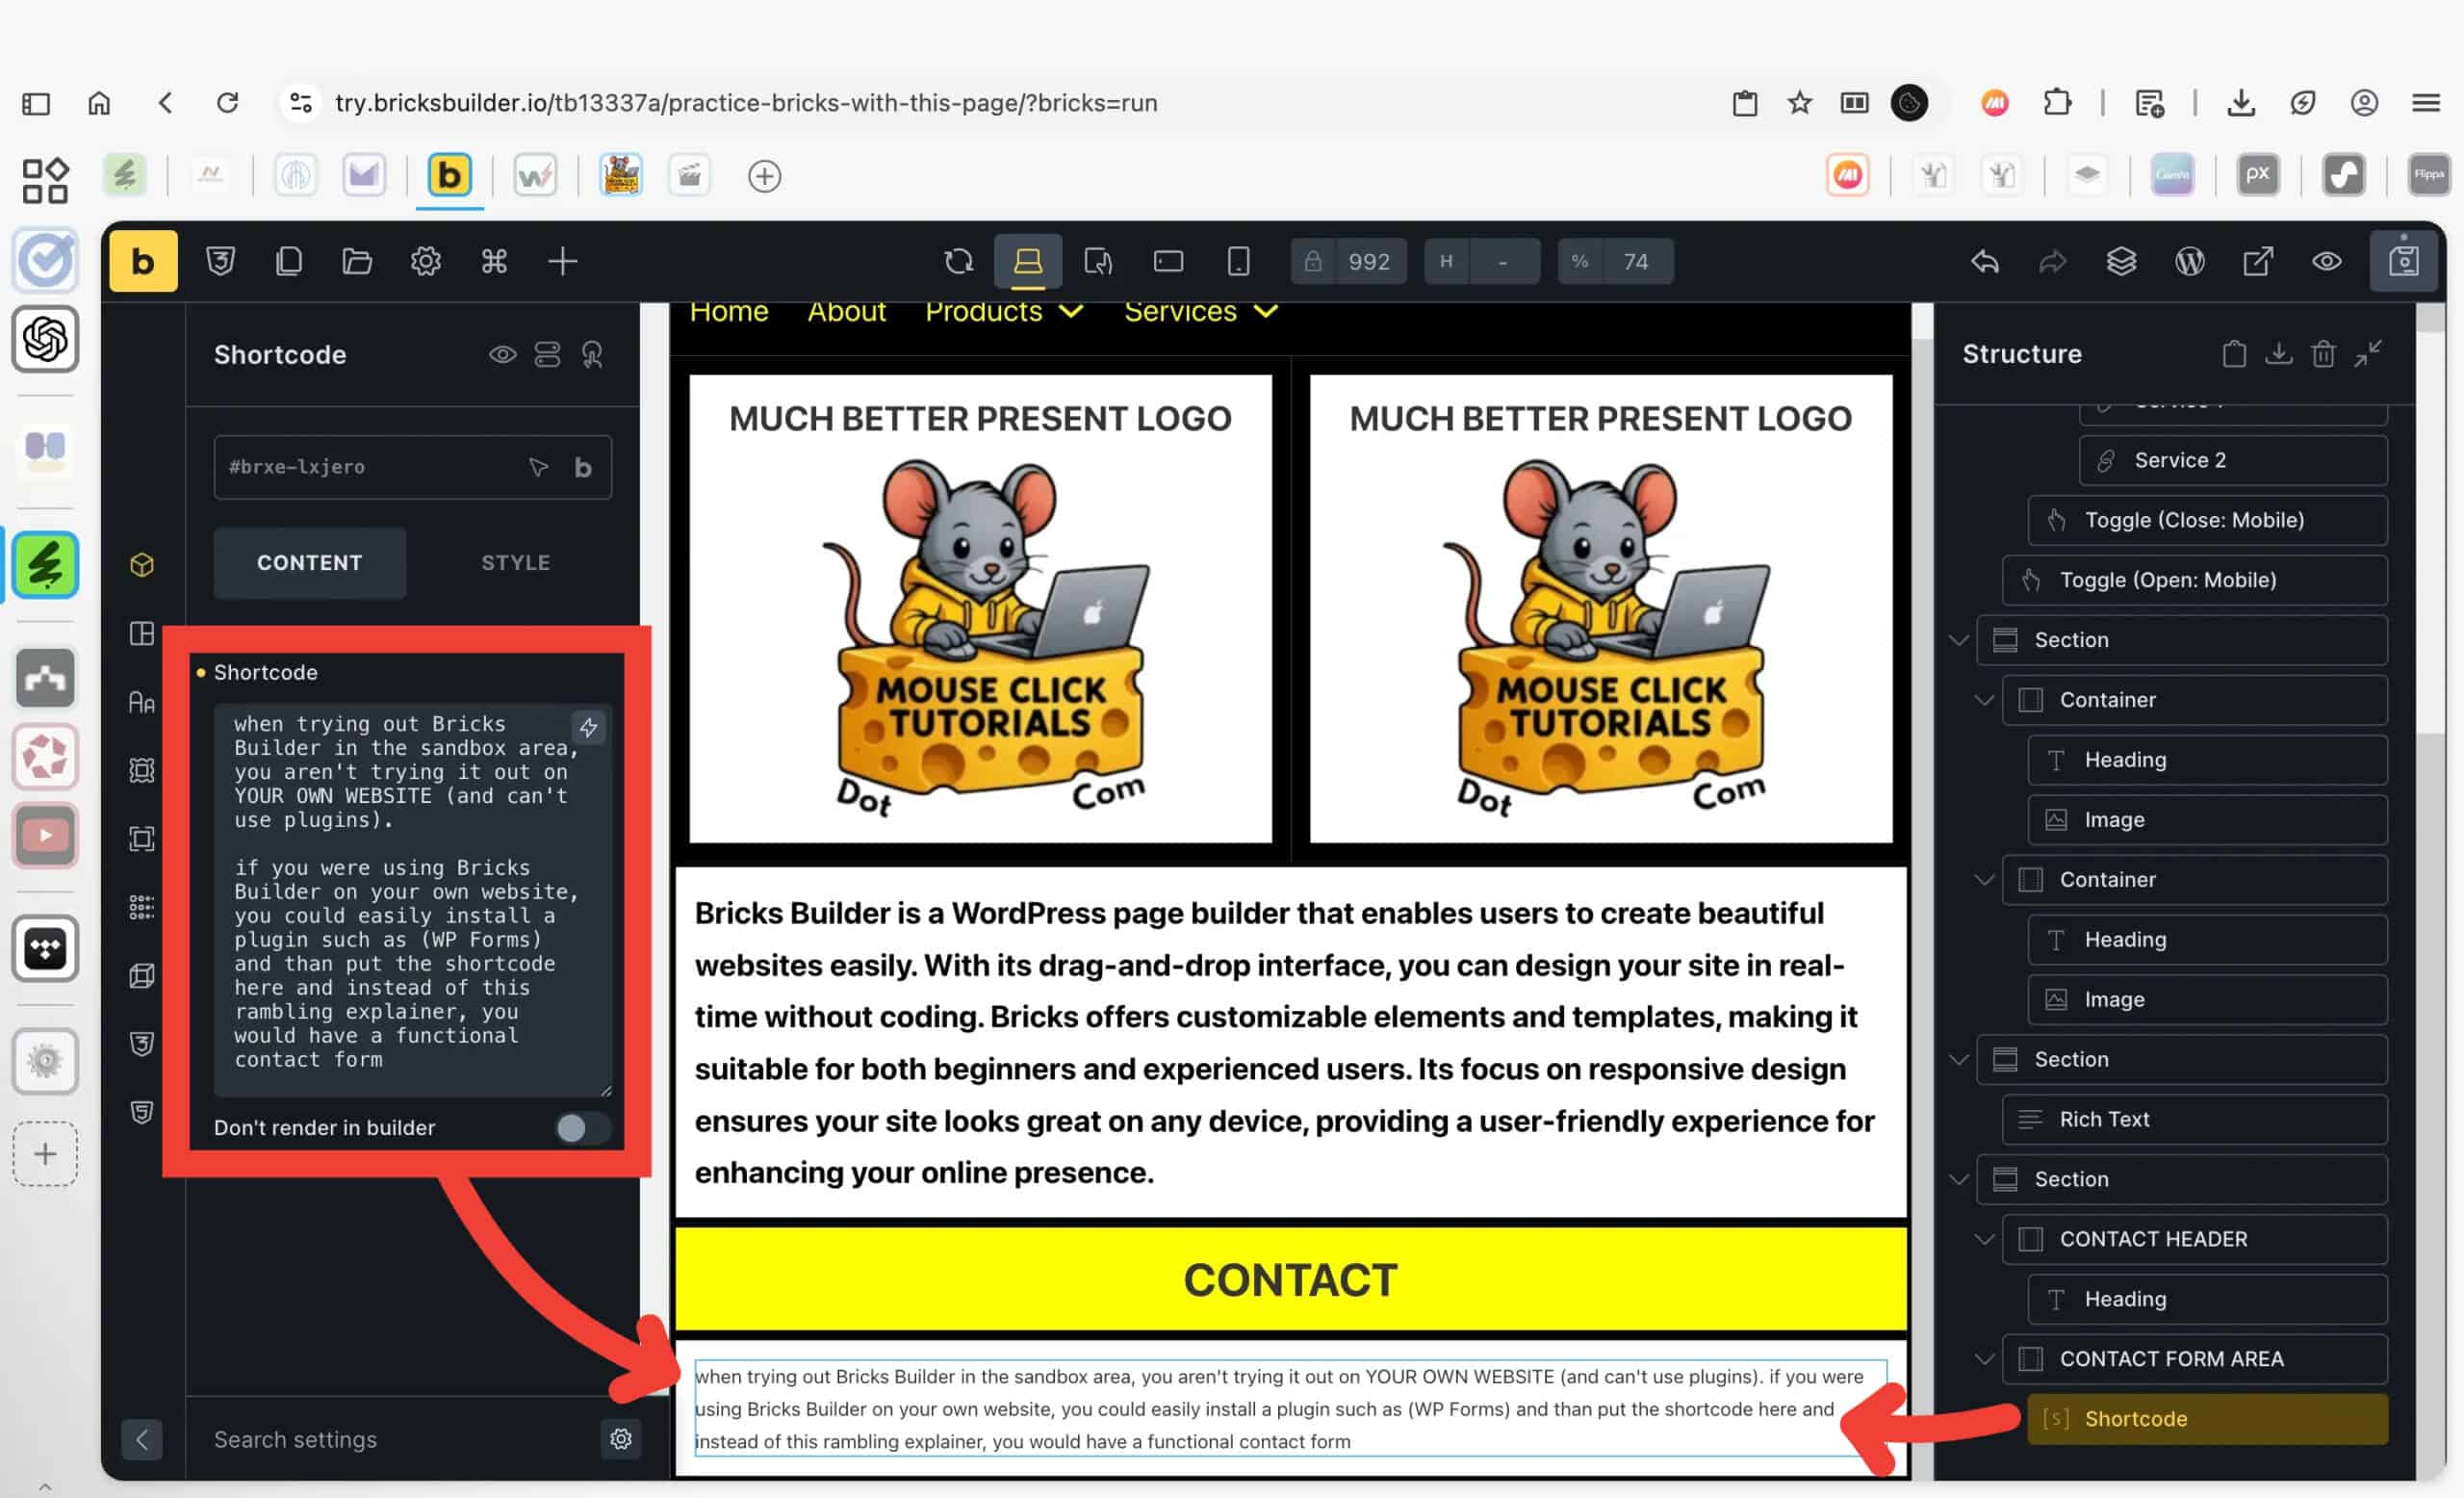Open the Bricks settings gear icon
This screenshot has height=1498, width=2464.
click(x=425, y=262)
